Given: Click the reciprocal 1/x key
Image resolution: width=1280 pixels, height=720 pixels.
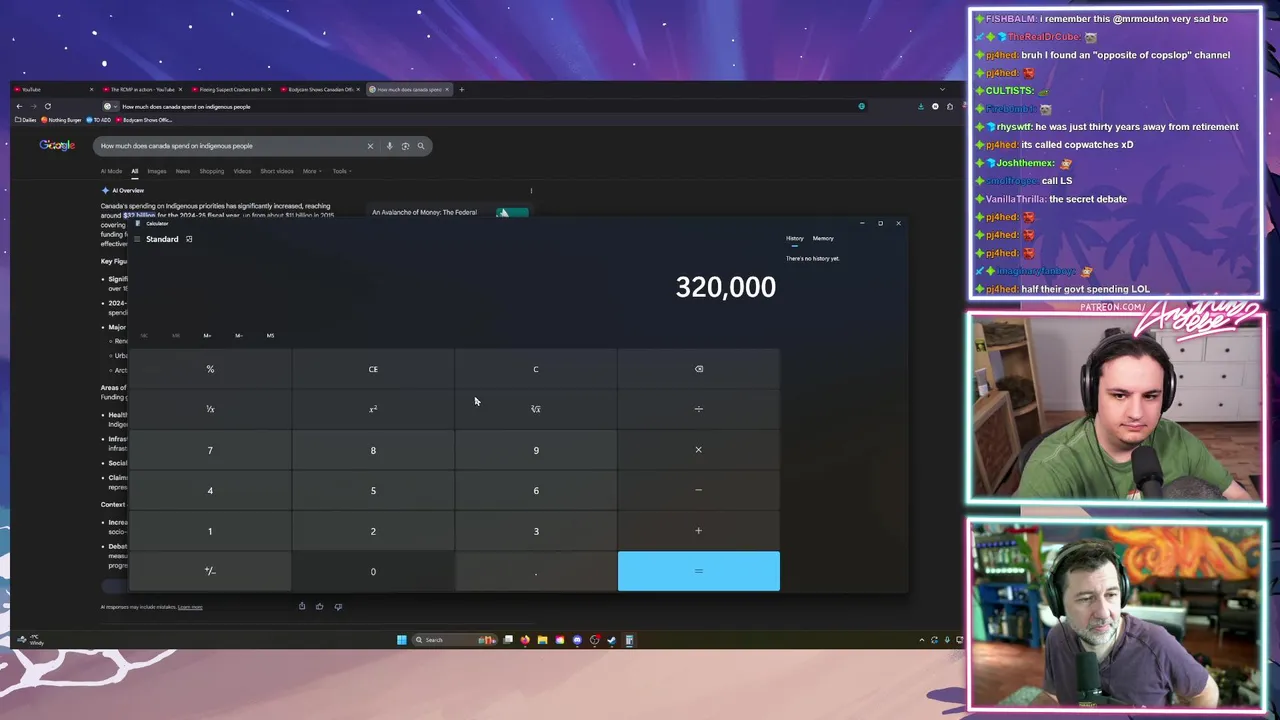Looking at the screenshot, I should [210, 409].
